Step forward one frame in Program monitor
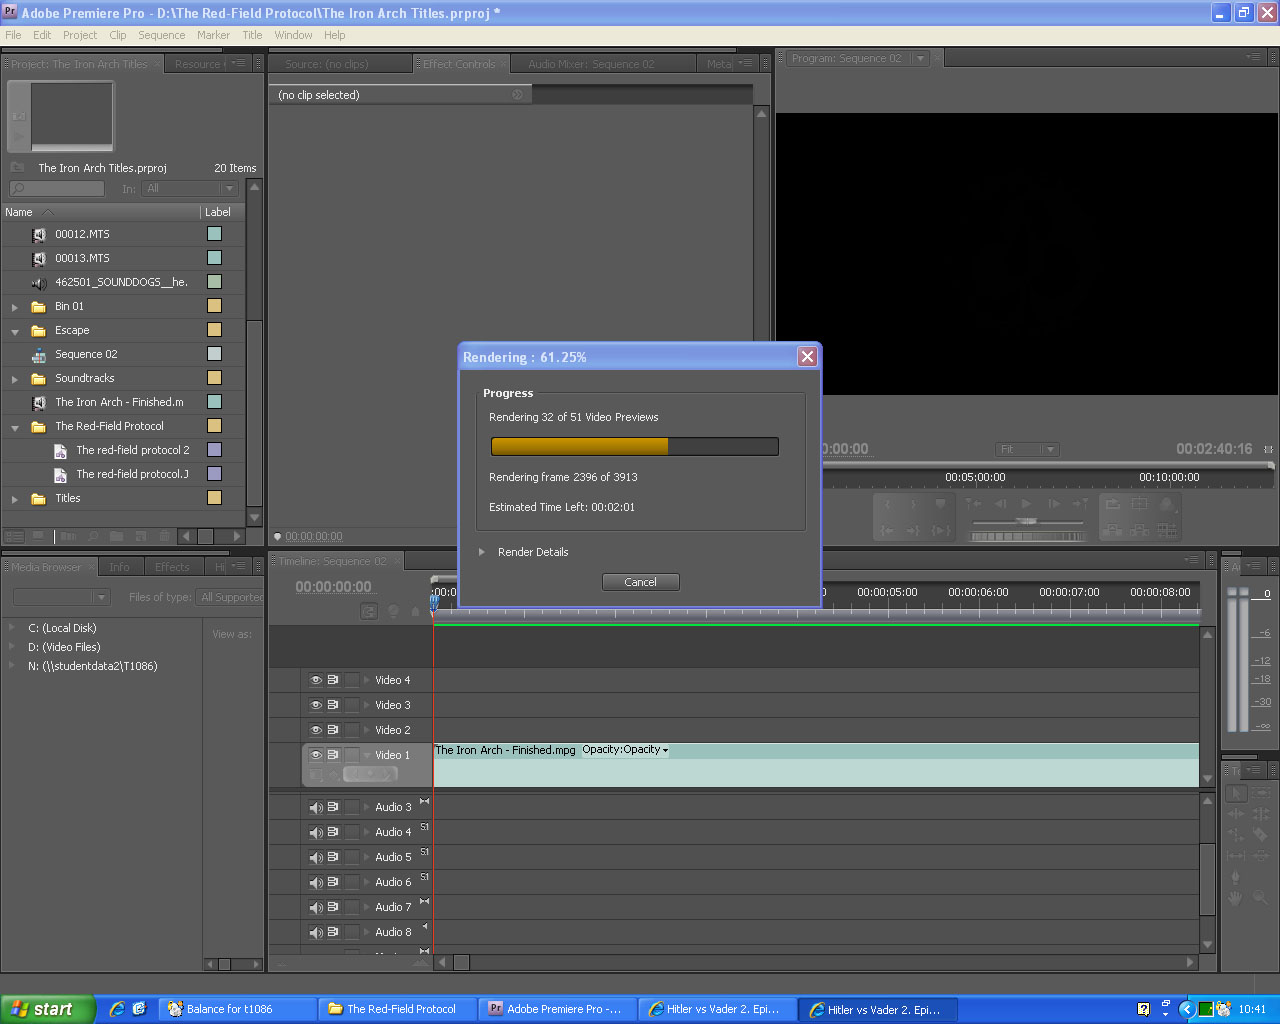The width and height of the screenshot is (1280, 1024). [1053, 504]
